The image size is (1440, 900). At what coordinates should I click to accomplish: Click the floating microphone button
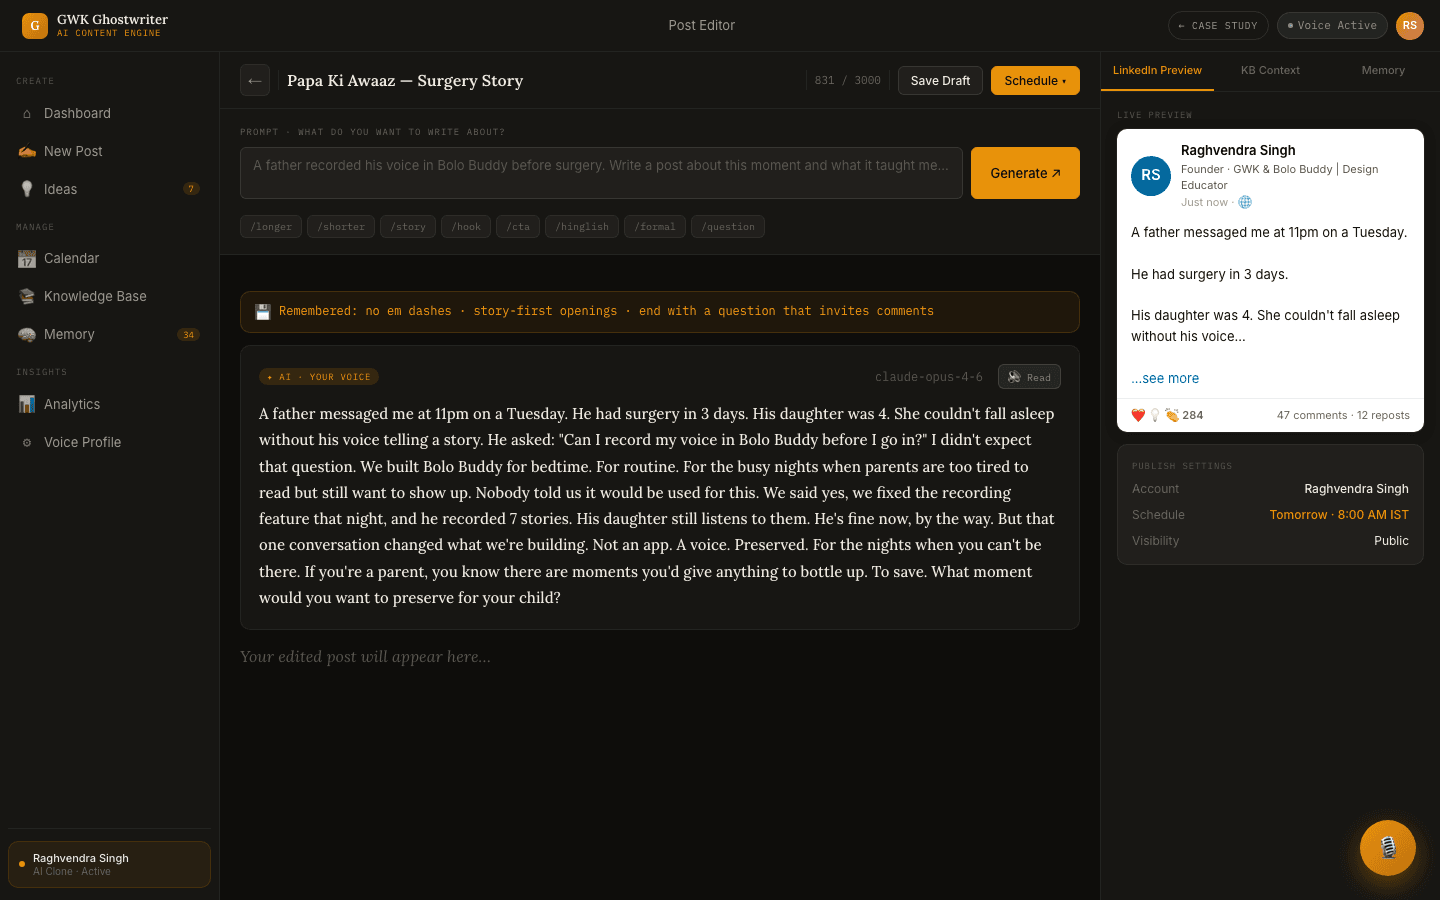1388,848
